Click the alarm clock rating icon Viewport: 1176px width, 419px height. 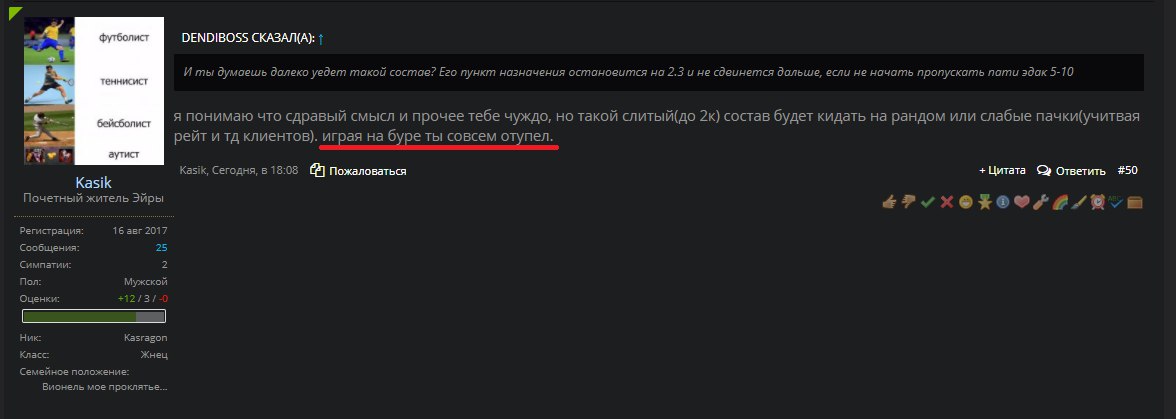click(x=1097, y=202)
